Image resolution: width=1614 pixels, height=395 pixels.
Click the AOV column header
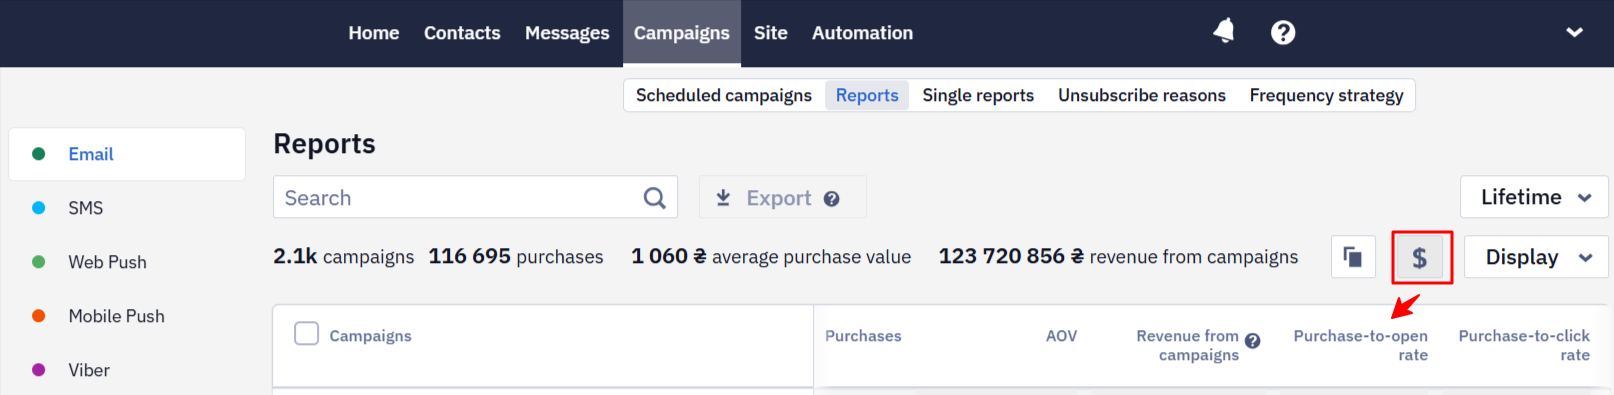pyautogui.click(x=1061, y=336)
